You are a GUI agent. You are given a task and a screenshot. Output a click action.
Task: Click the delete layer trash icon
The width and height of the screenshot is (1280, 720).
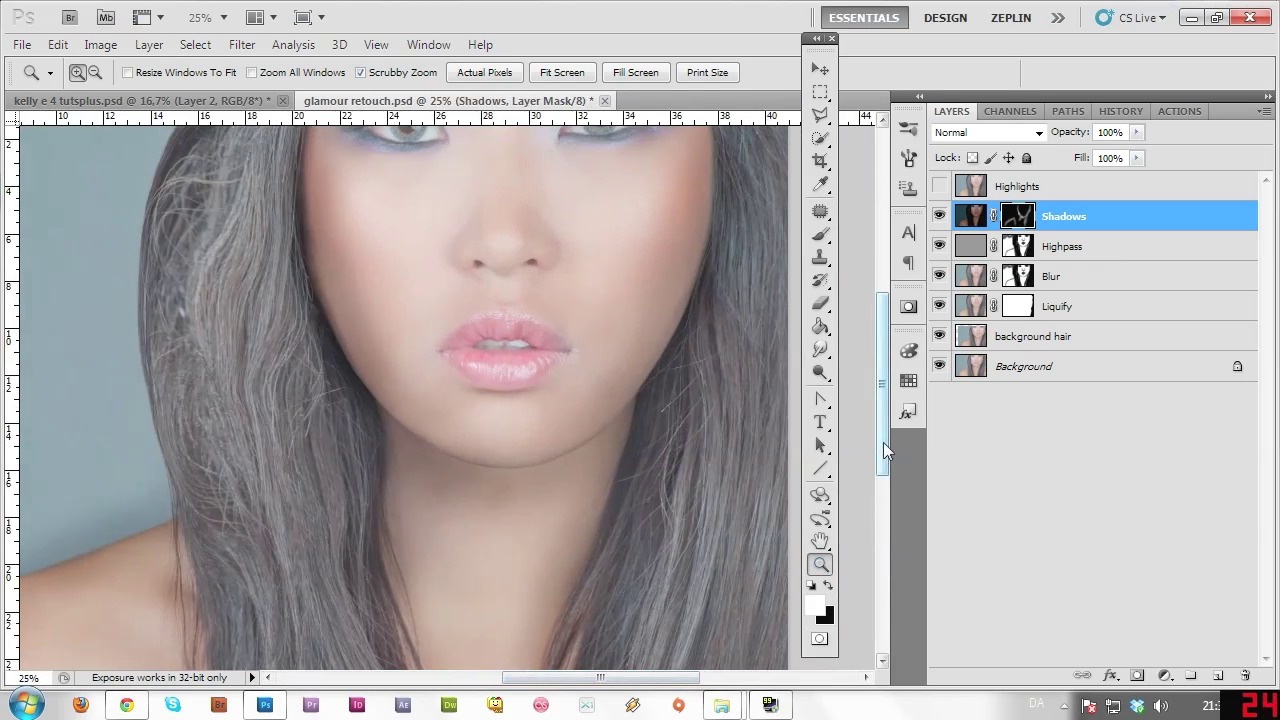click(x=1245, y=676)
